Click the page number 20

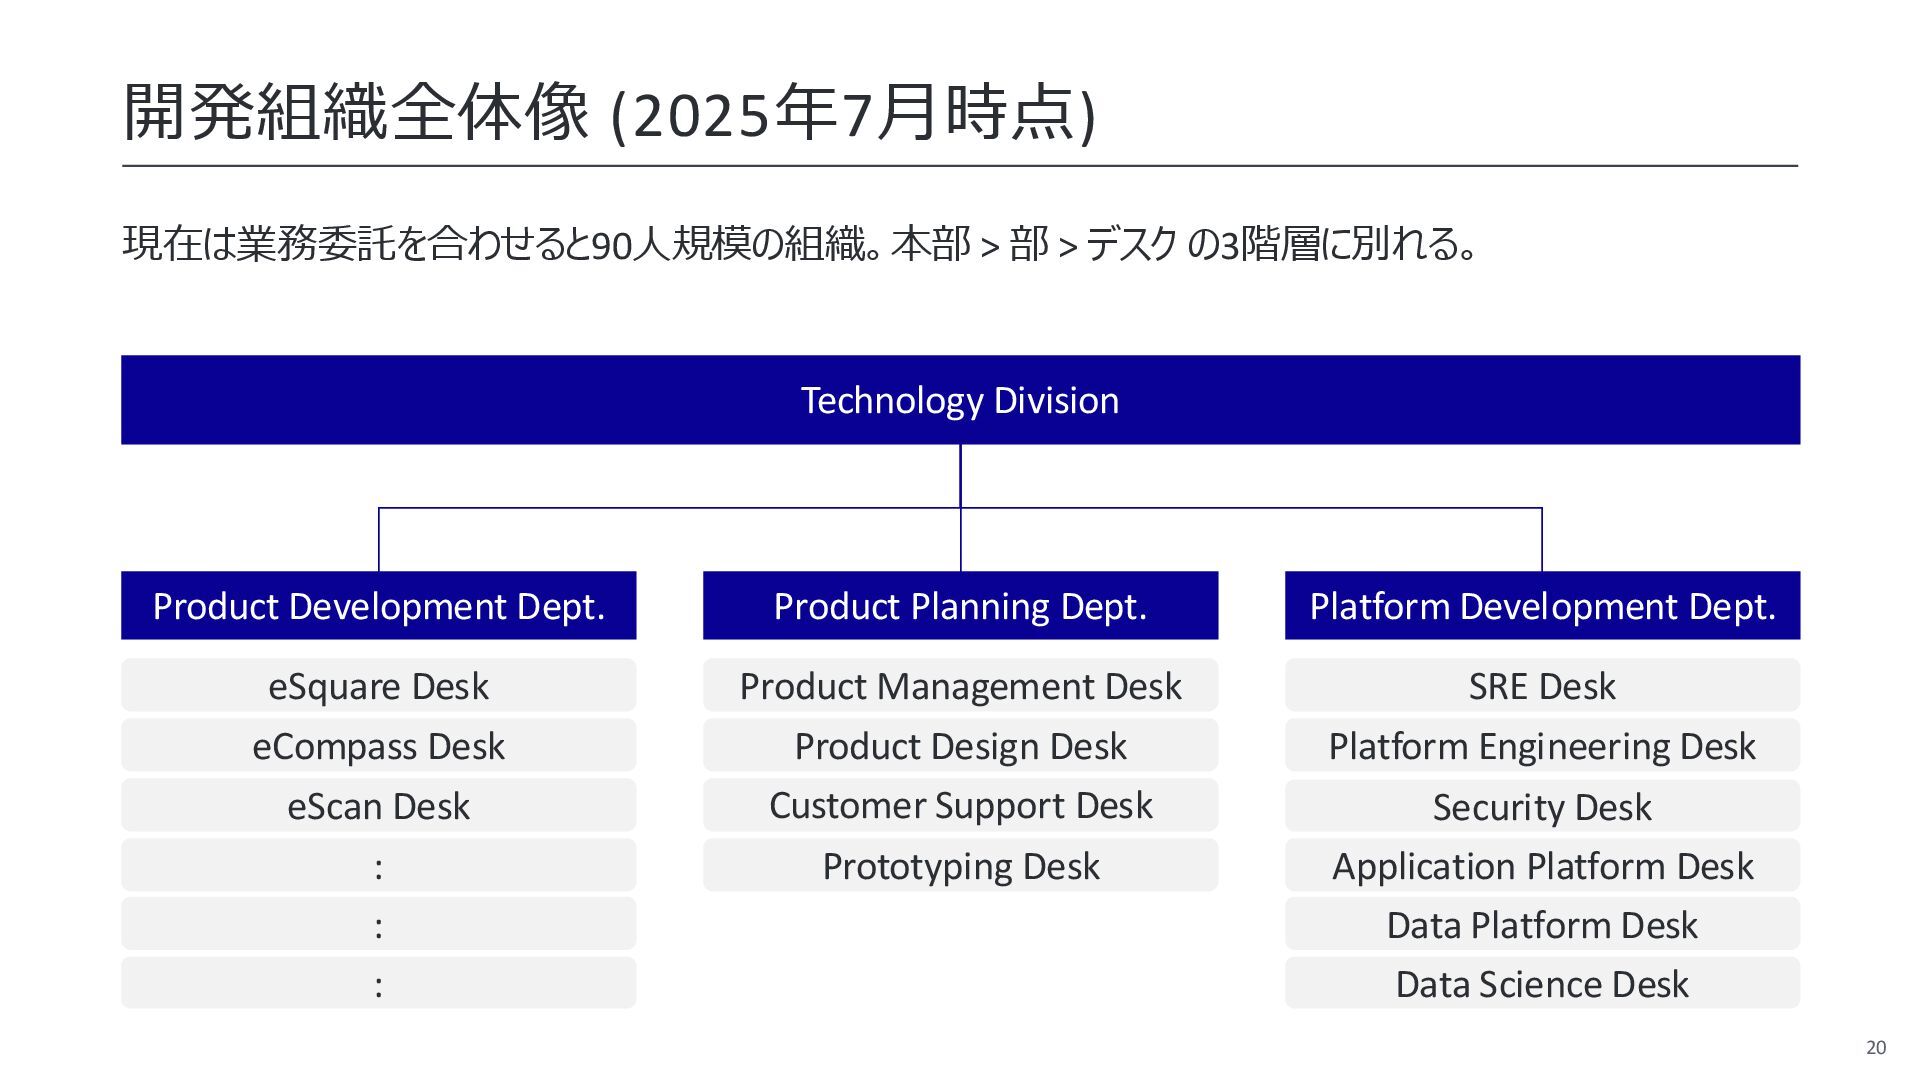(1876, 1047)
